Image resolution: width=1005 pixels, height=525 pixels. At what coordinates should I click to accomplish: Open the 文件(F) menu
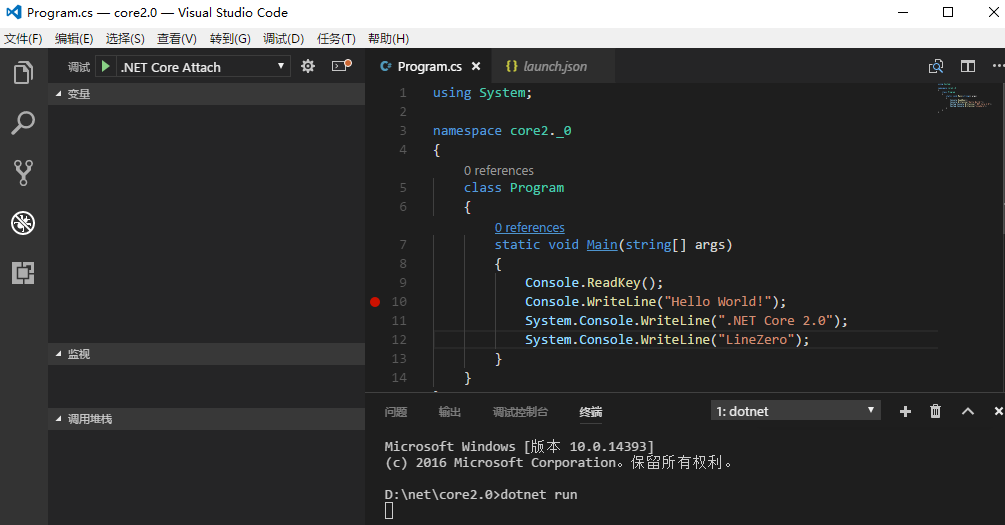[x=23, y=38]
